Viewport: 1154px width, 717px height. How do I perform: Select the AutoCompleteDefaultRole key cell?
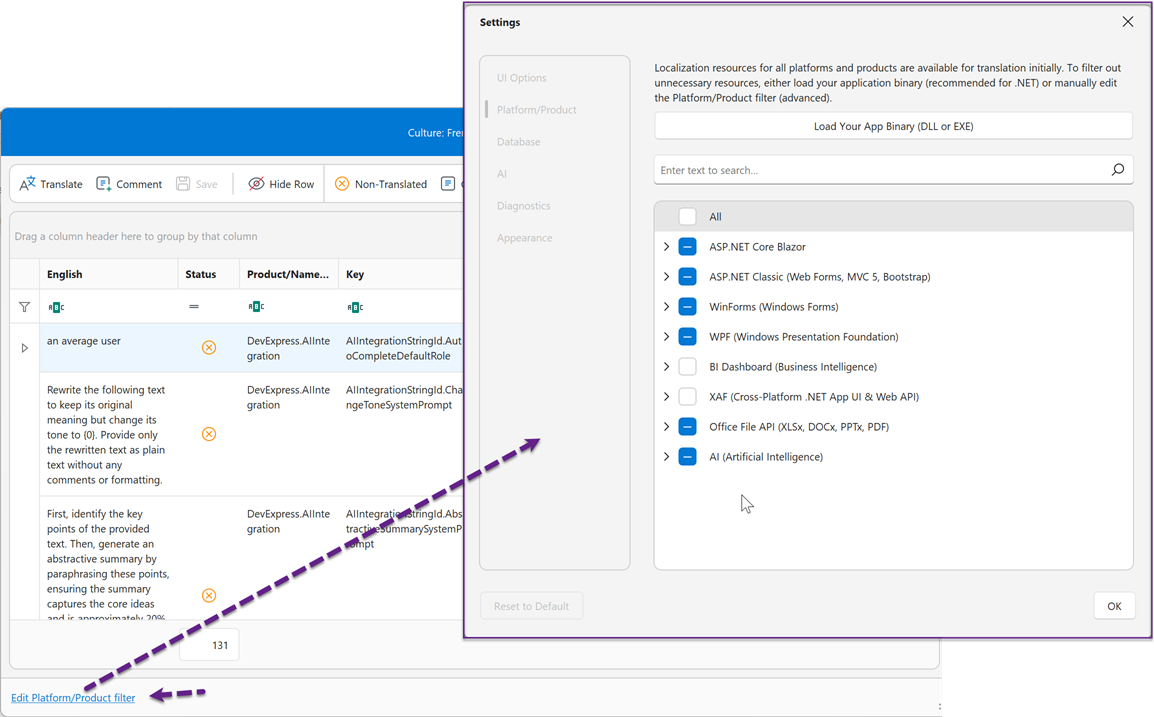pyautogui.click(x=401, y=347)
